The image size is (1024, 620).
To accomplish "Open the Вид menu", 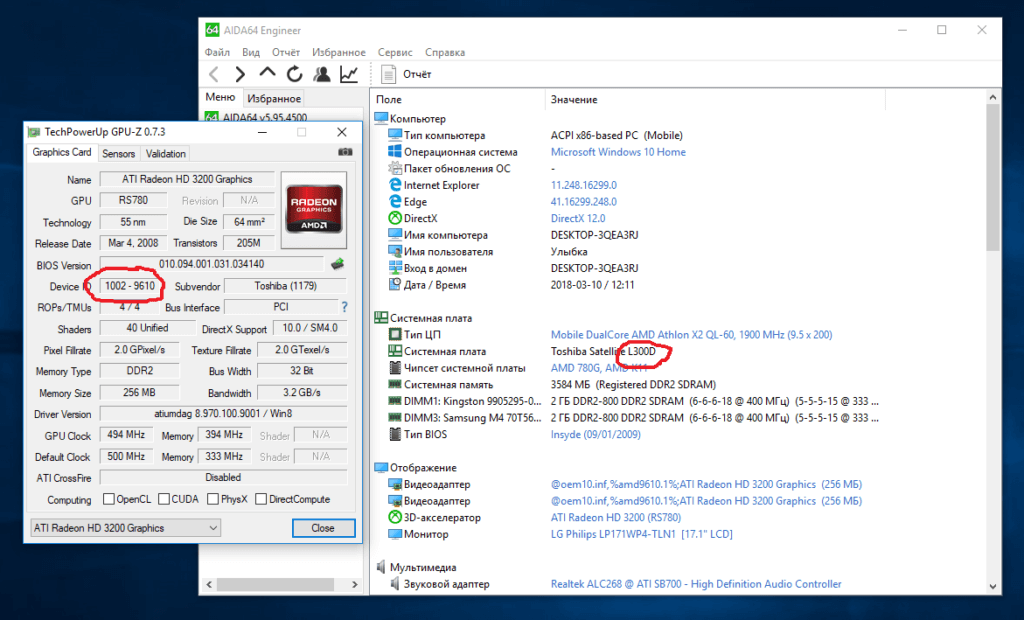I will 251,52.
